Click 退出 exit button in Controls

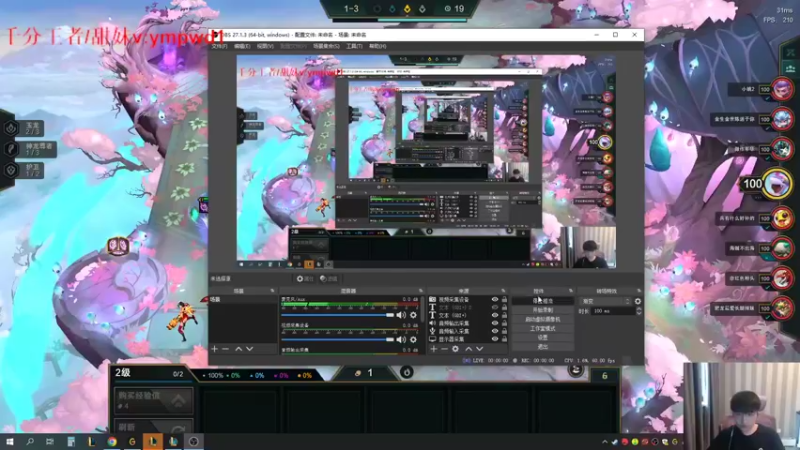pos(543,347)
